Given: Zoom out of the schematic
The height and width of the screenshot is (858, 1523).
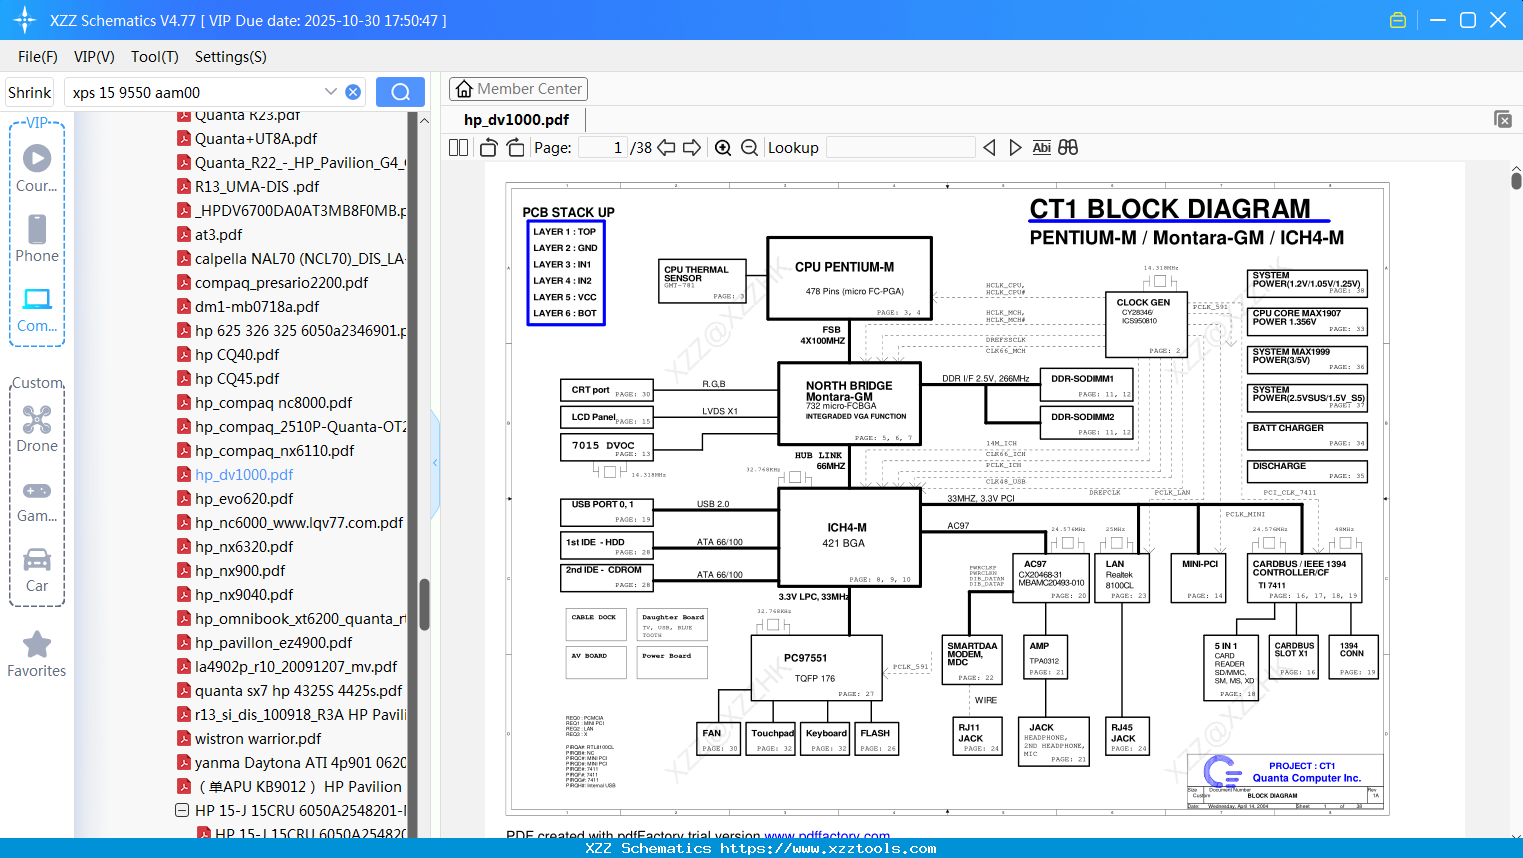Looking at the screenshot, I should (x=749, y=147).
